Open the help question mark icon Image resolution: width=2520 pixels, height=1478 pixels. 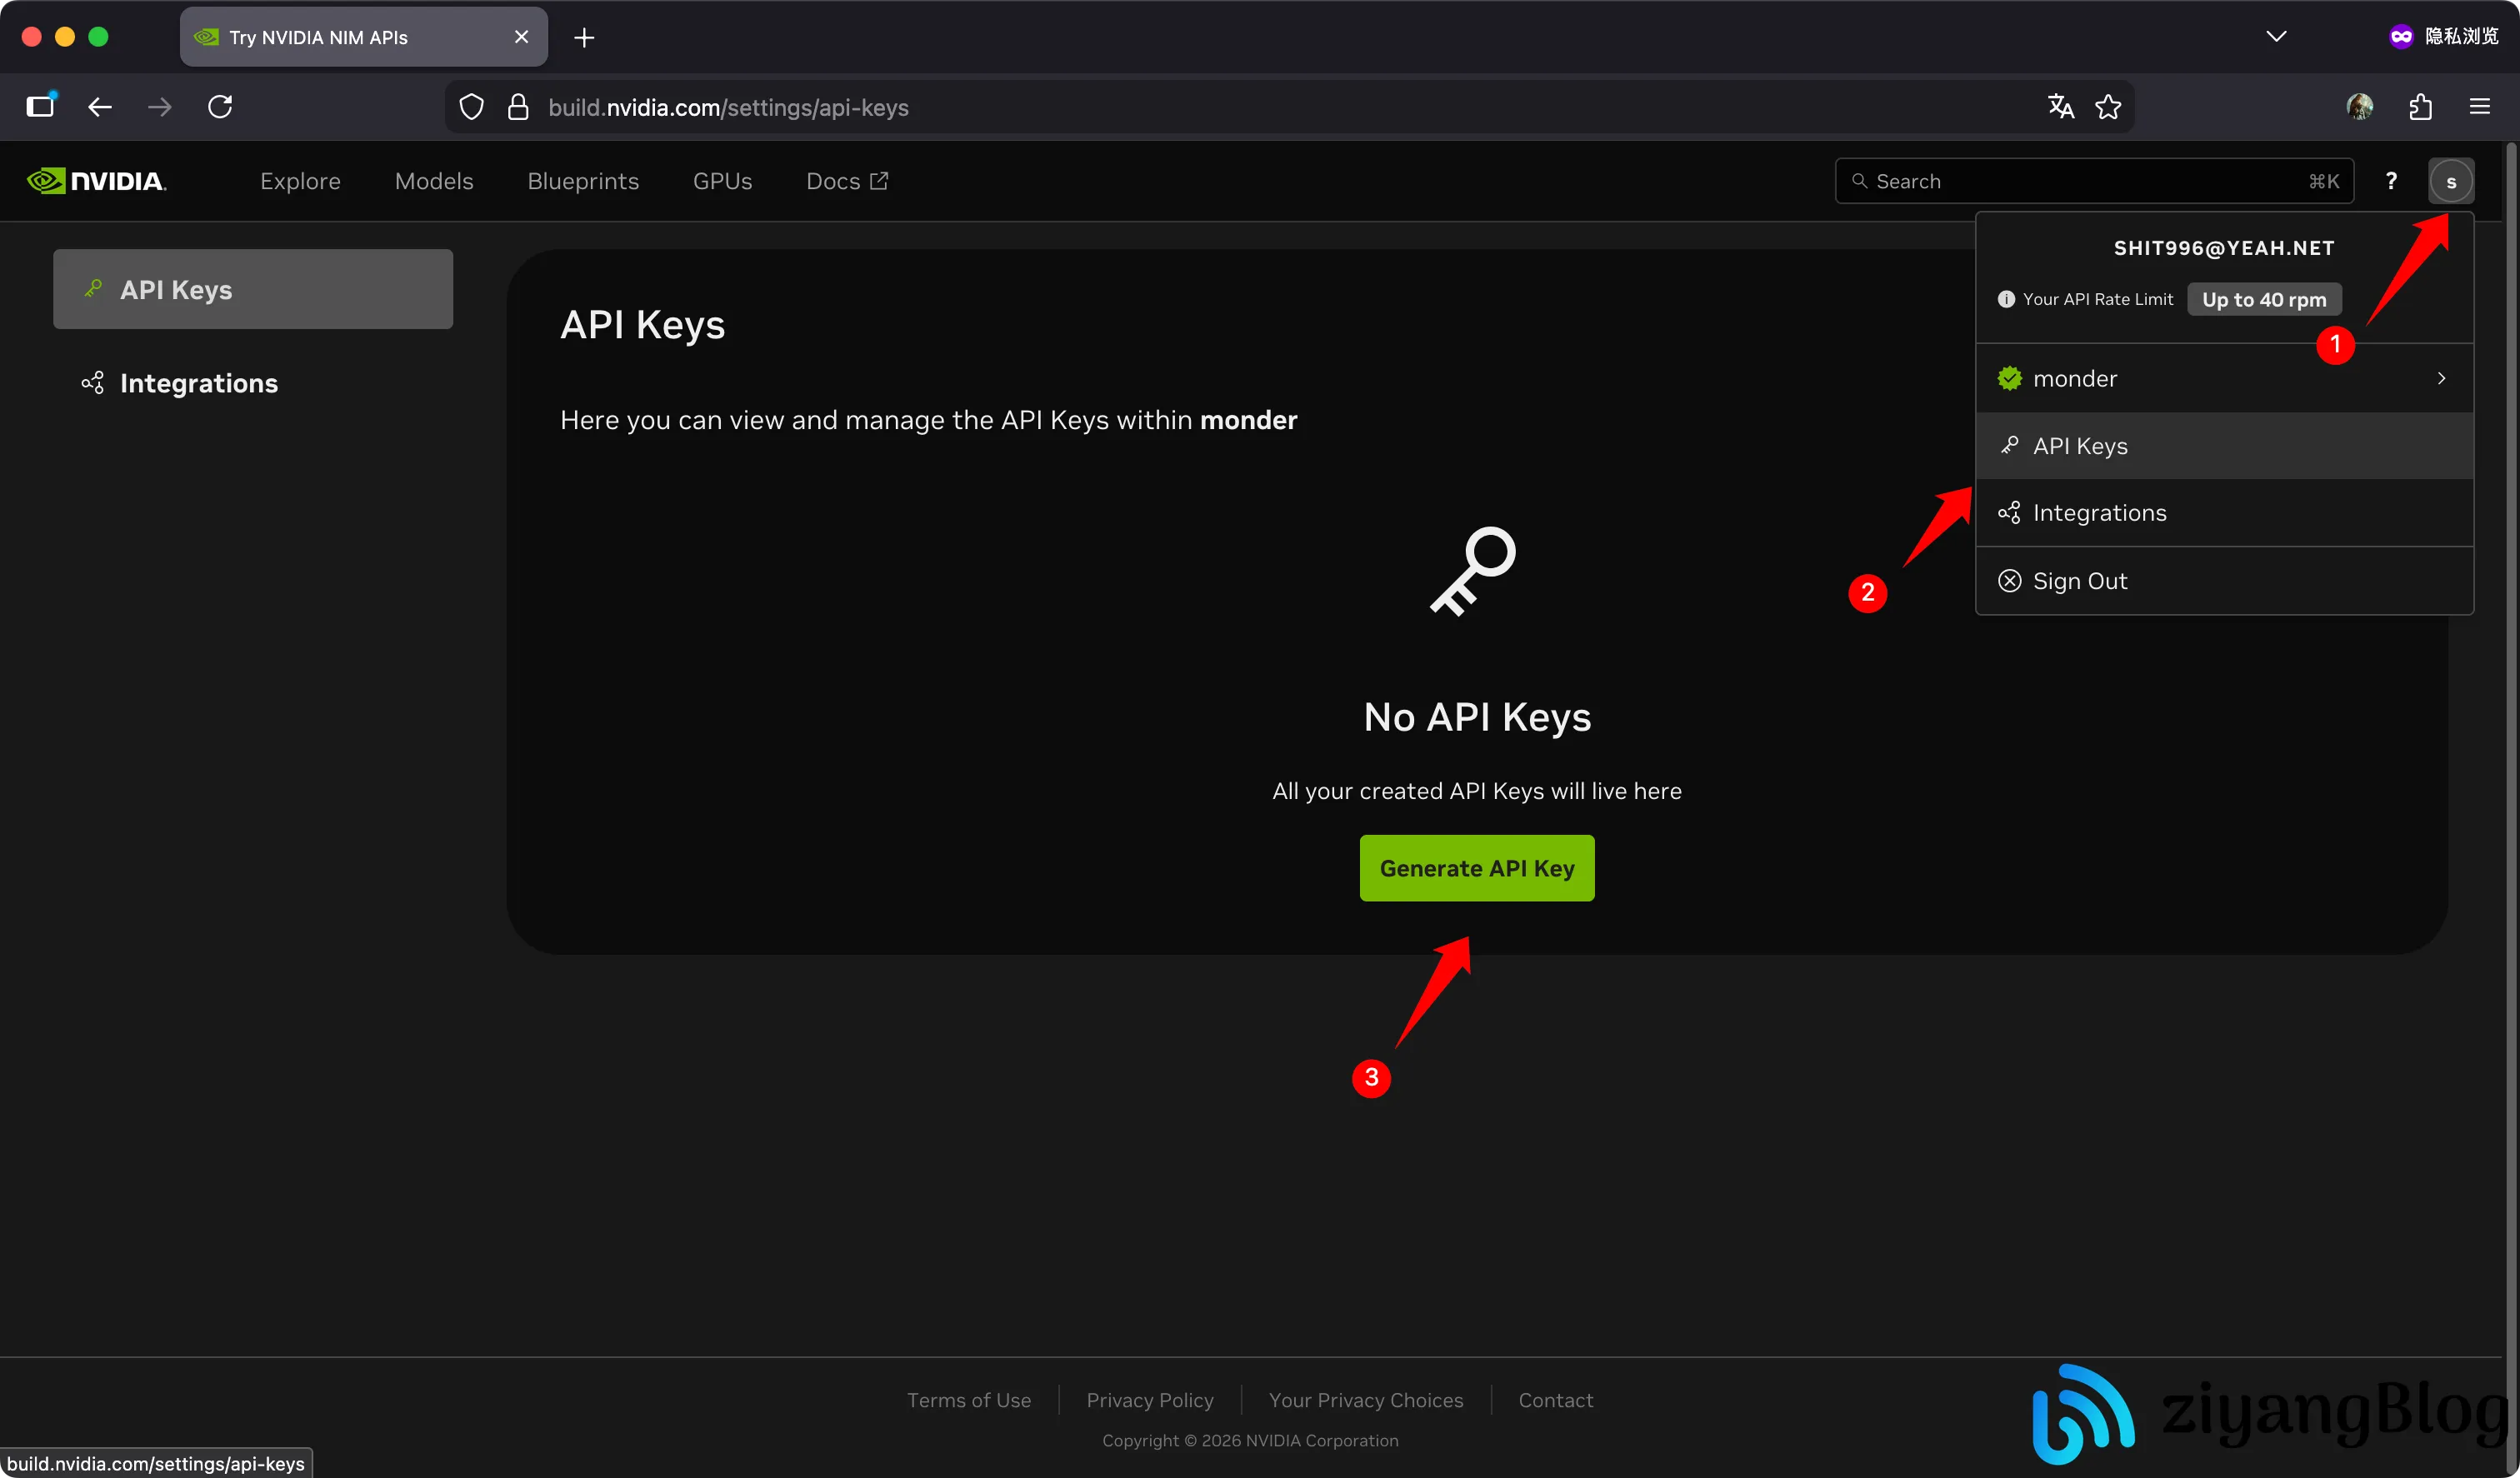[2392, 181]
